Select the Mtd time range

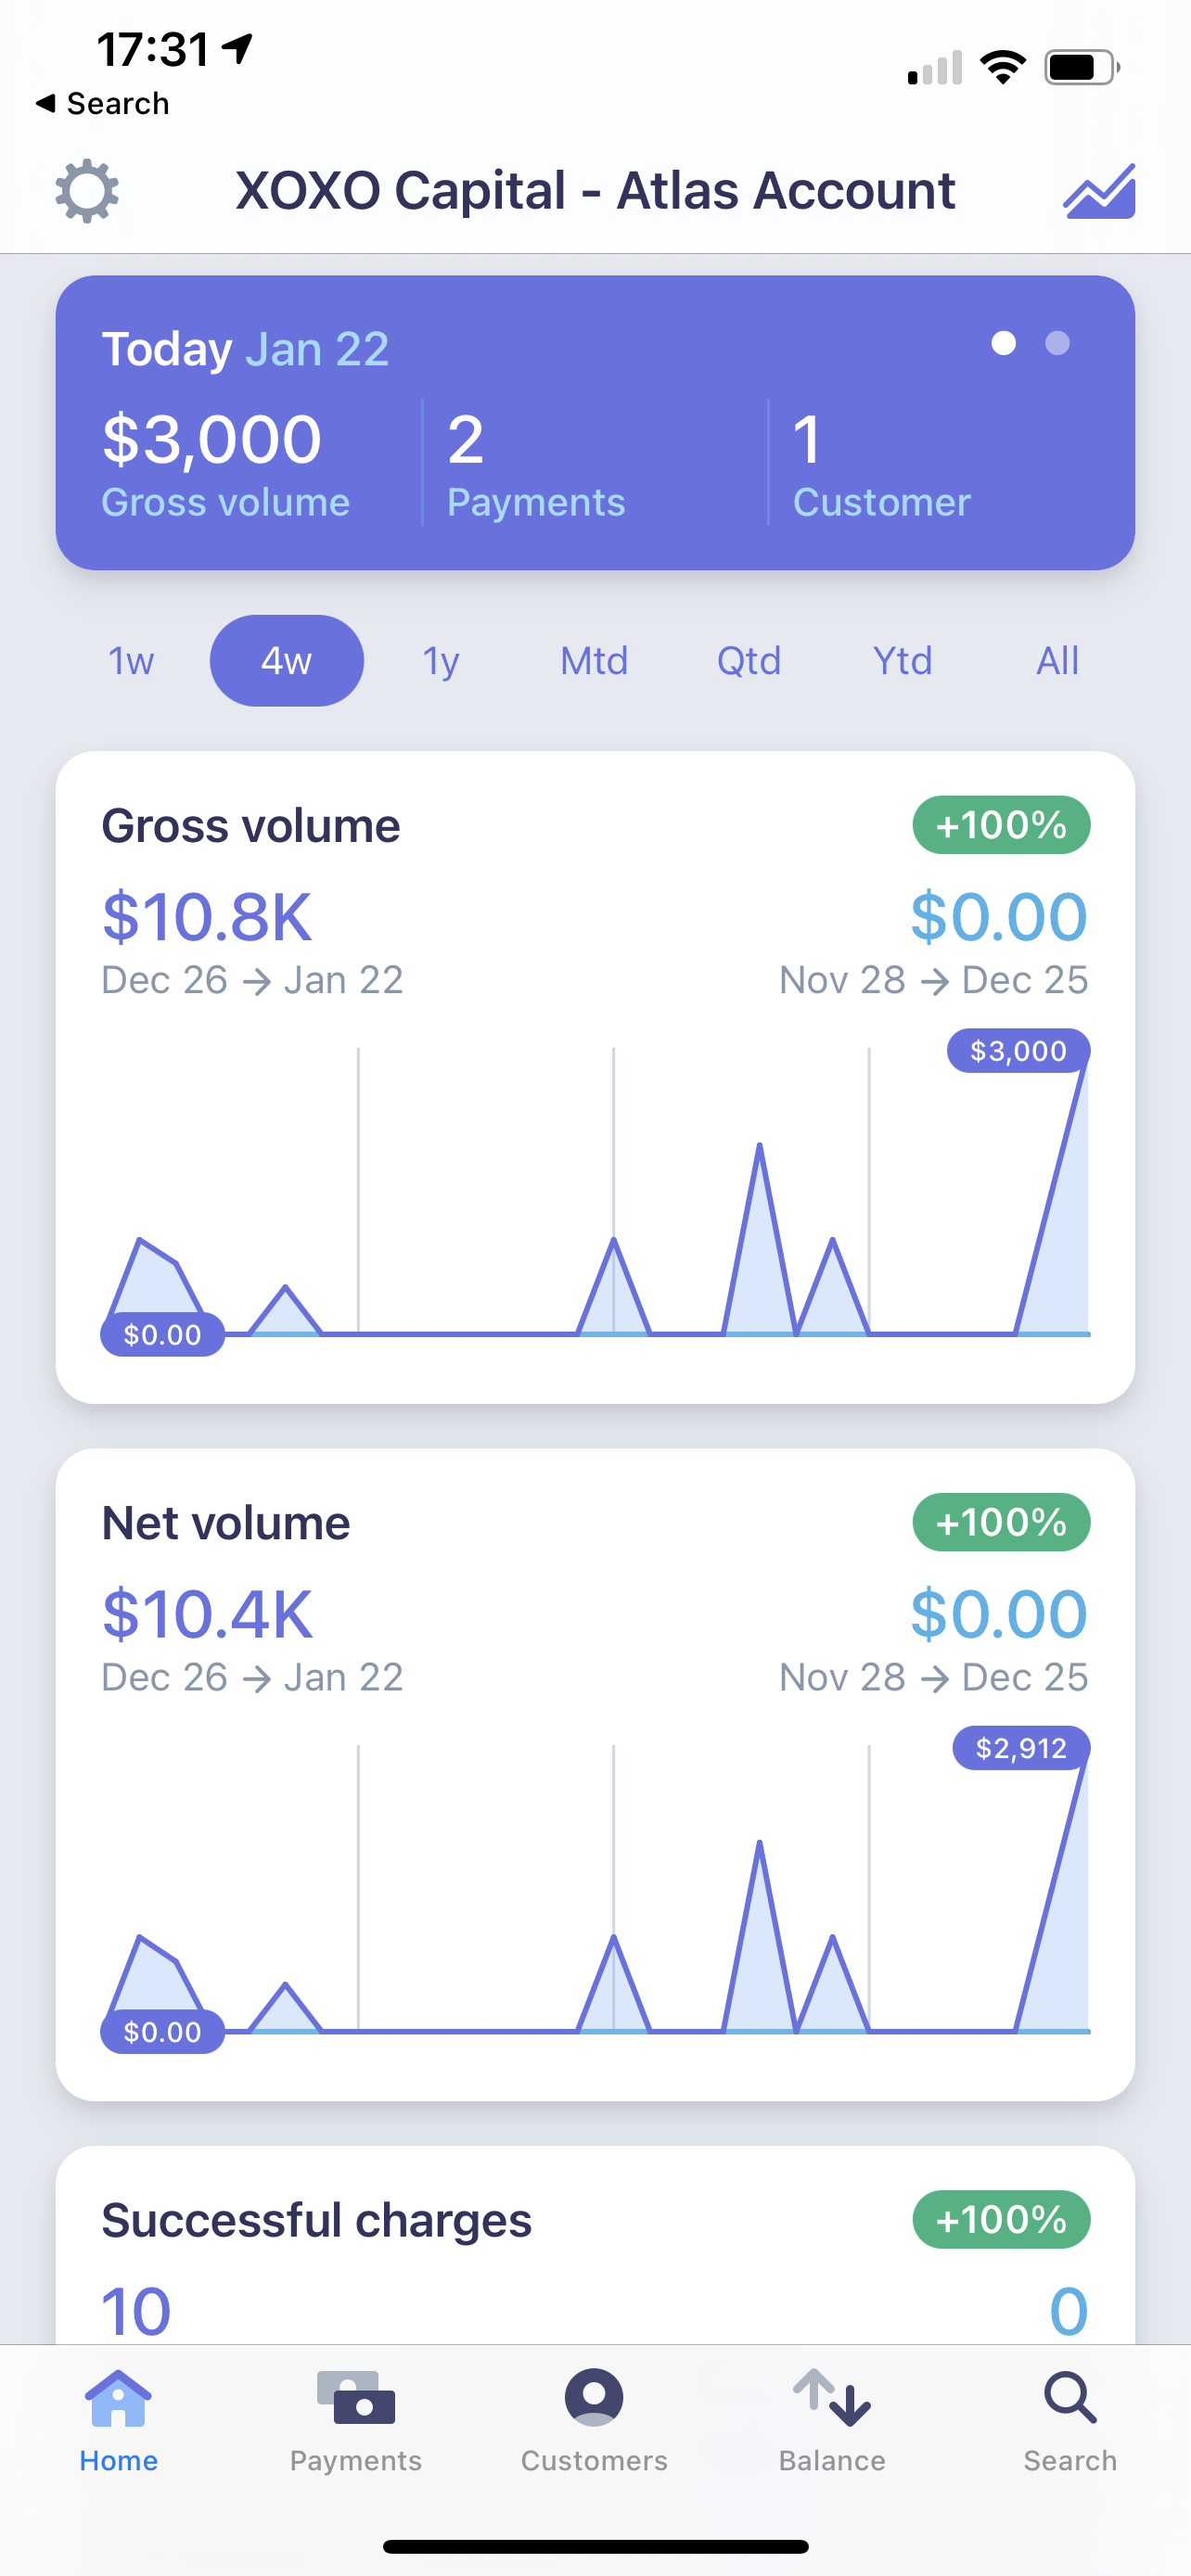[x=594, y=661]
